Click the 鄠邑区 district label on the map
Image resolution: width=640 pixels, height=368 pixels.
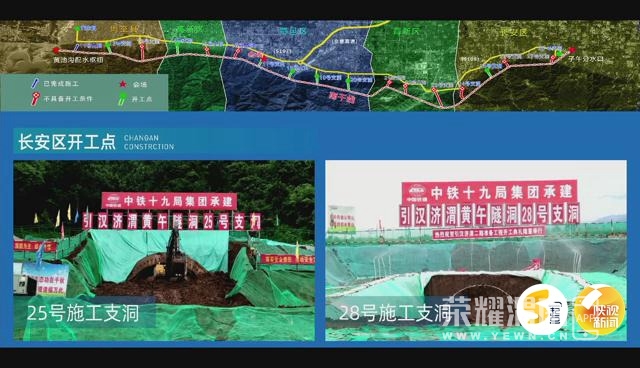click(x=292, y=31)
